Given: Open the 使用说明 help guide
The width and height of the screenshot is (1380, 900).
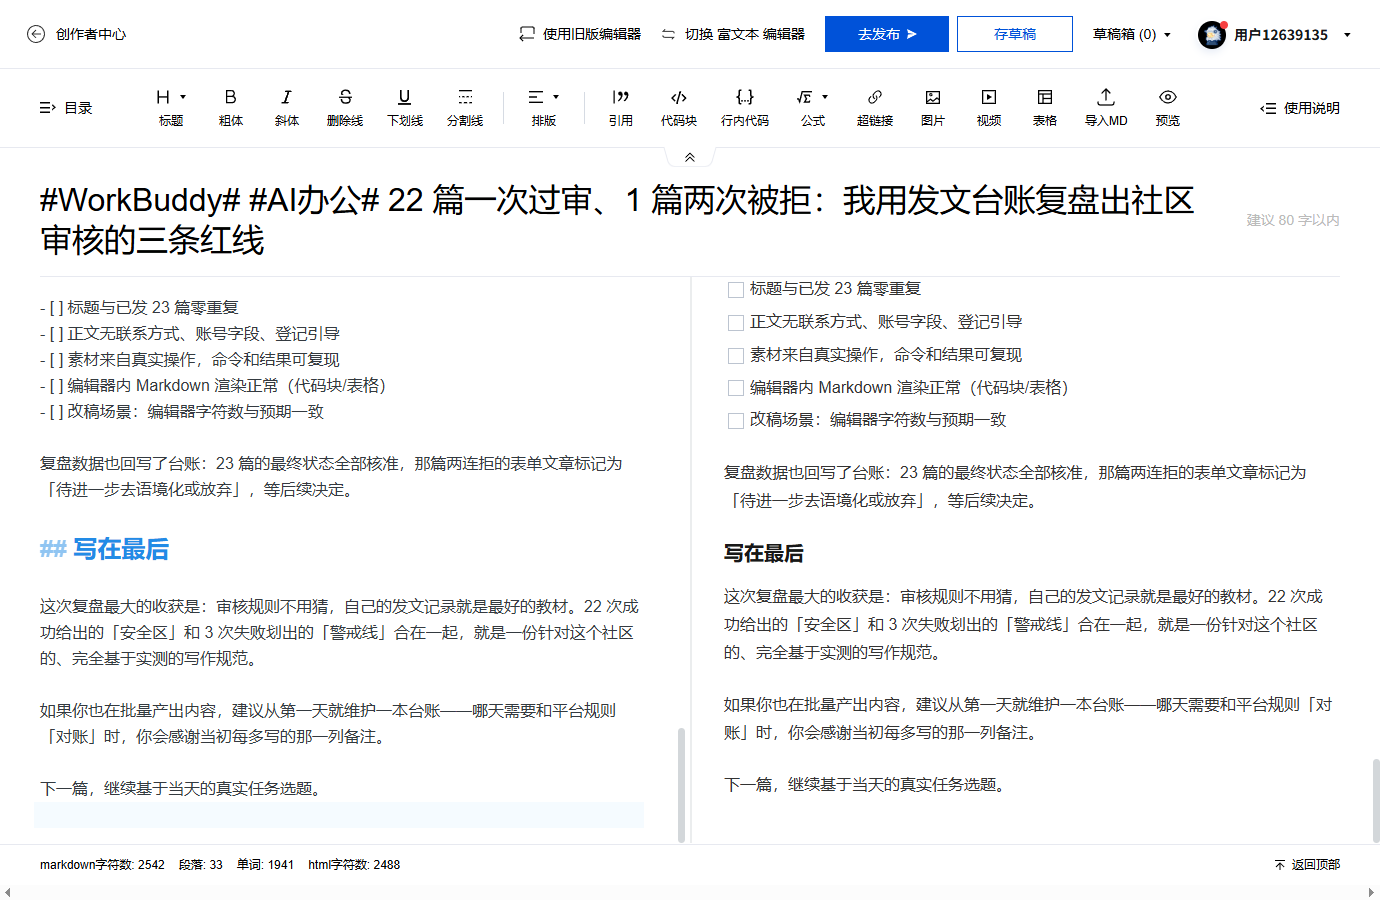Looking at the screenshot, I should [1300, 108].
